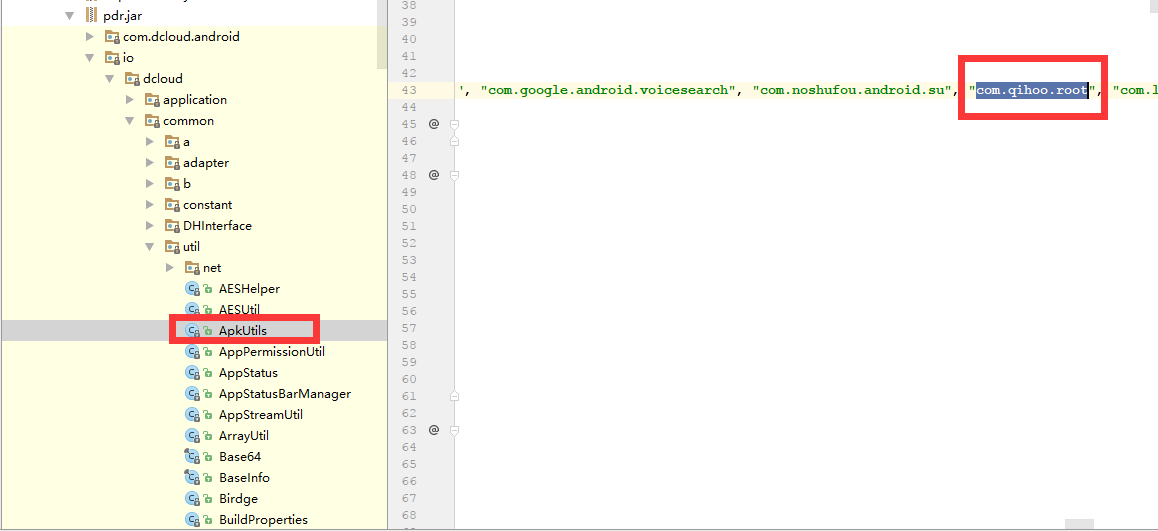The image size is (1158, 531).
Task: Click the util package folder icon
Action: pos(172,247)
